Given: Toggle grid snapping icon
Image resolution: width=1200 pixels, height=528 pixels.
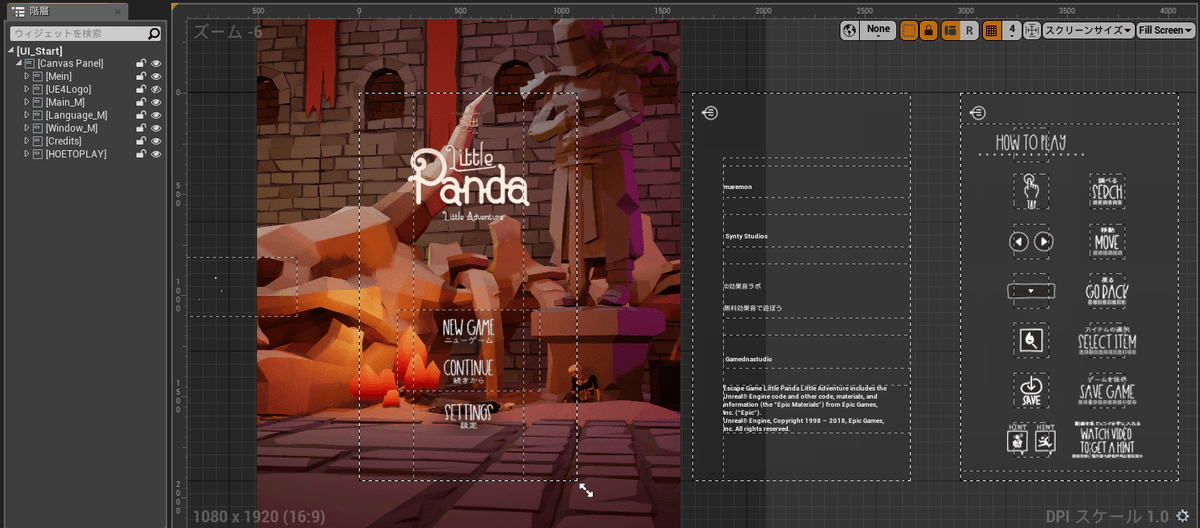Looking at the screenshot, I should click(991, 31).
